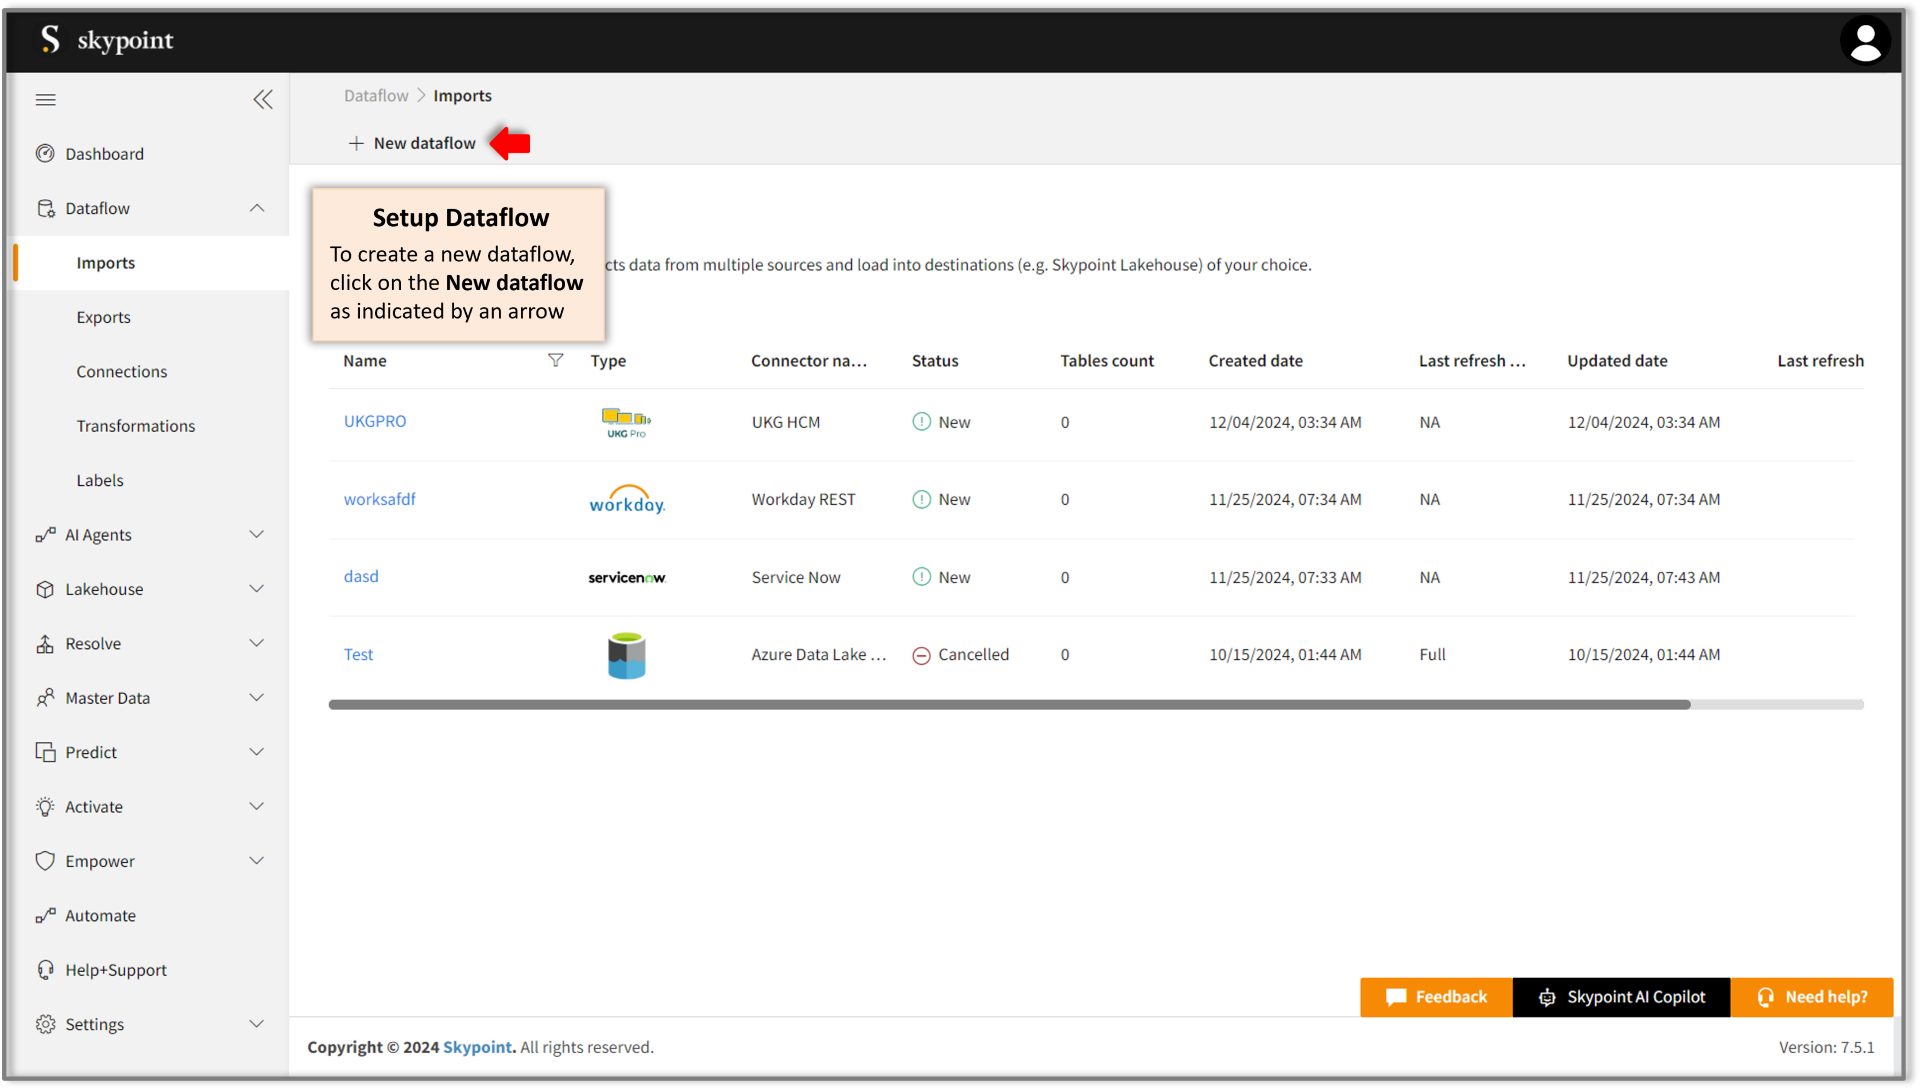This screenshot has height=1089, width=1920.
Task: Collapse the Dataflow sidebar section
Action: pyautogui.click(x=257, y=208)
